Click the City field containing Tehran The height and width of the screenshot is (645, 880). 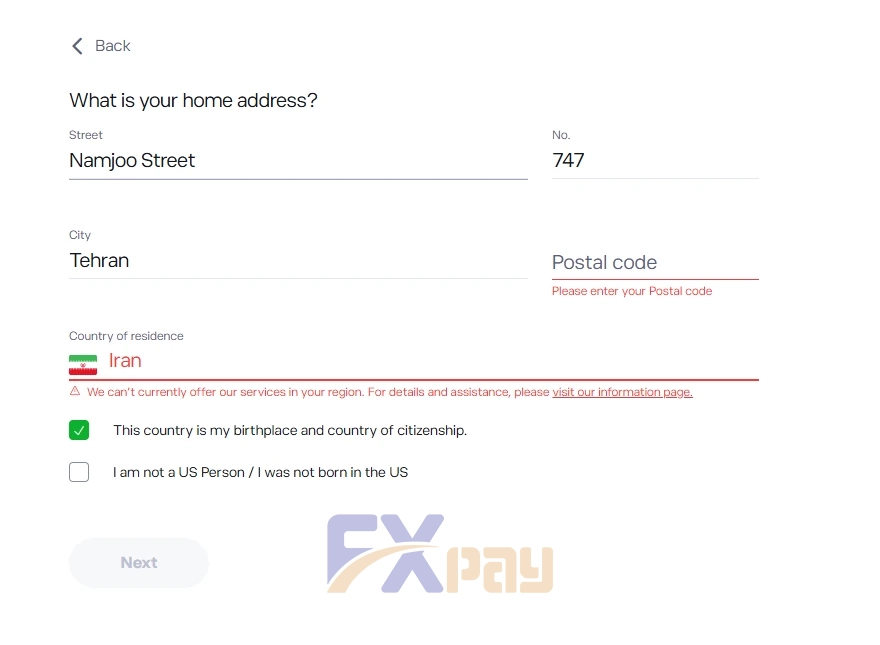coord(297,261)
